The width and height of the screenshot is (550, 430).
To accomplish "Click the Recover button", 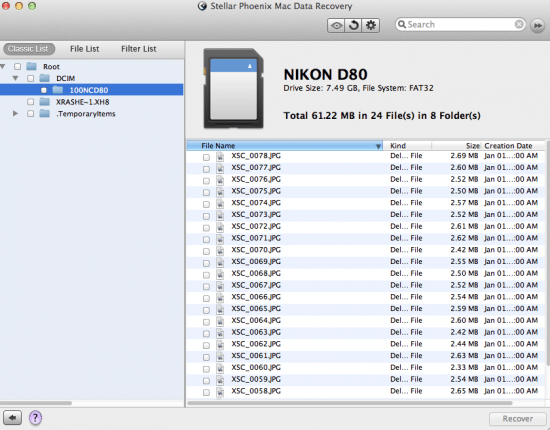I will (x=517, y=418).
